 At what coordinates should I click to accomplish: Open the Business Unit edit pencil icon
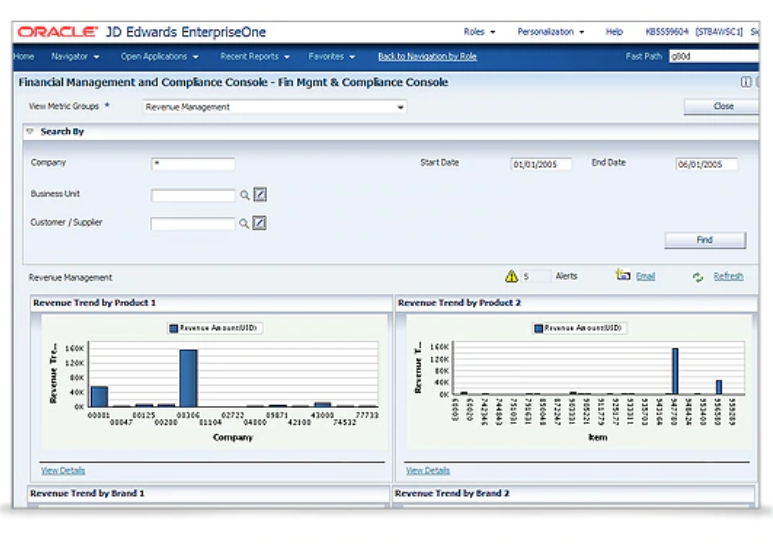[260, 195]
